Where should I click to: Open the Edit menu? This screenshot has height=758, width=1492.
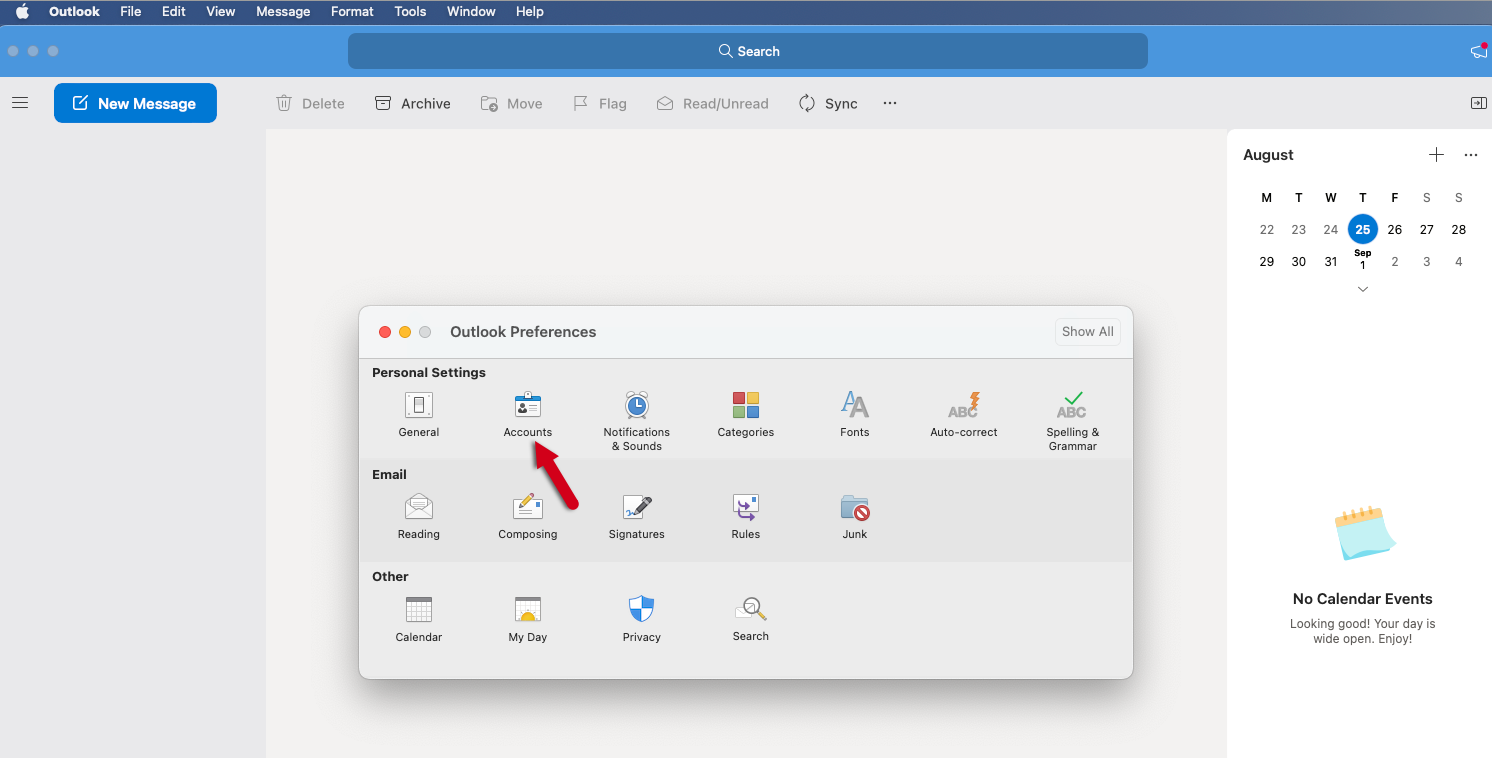point(174,11)
